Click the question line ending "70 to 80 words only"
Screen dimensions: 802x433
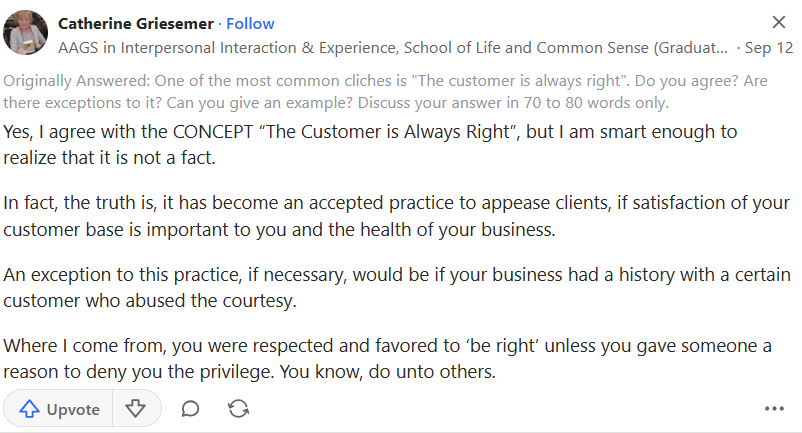pos(336,103)
